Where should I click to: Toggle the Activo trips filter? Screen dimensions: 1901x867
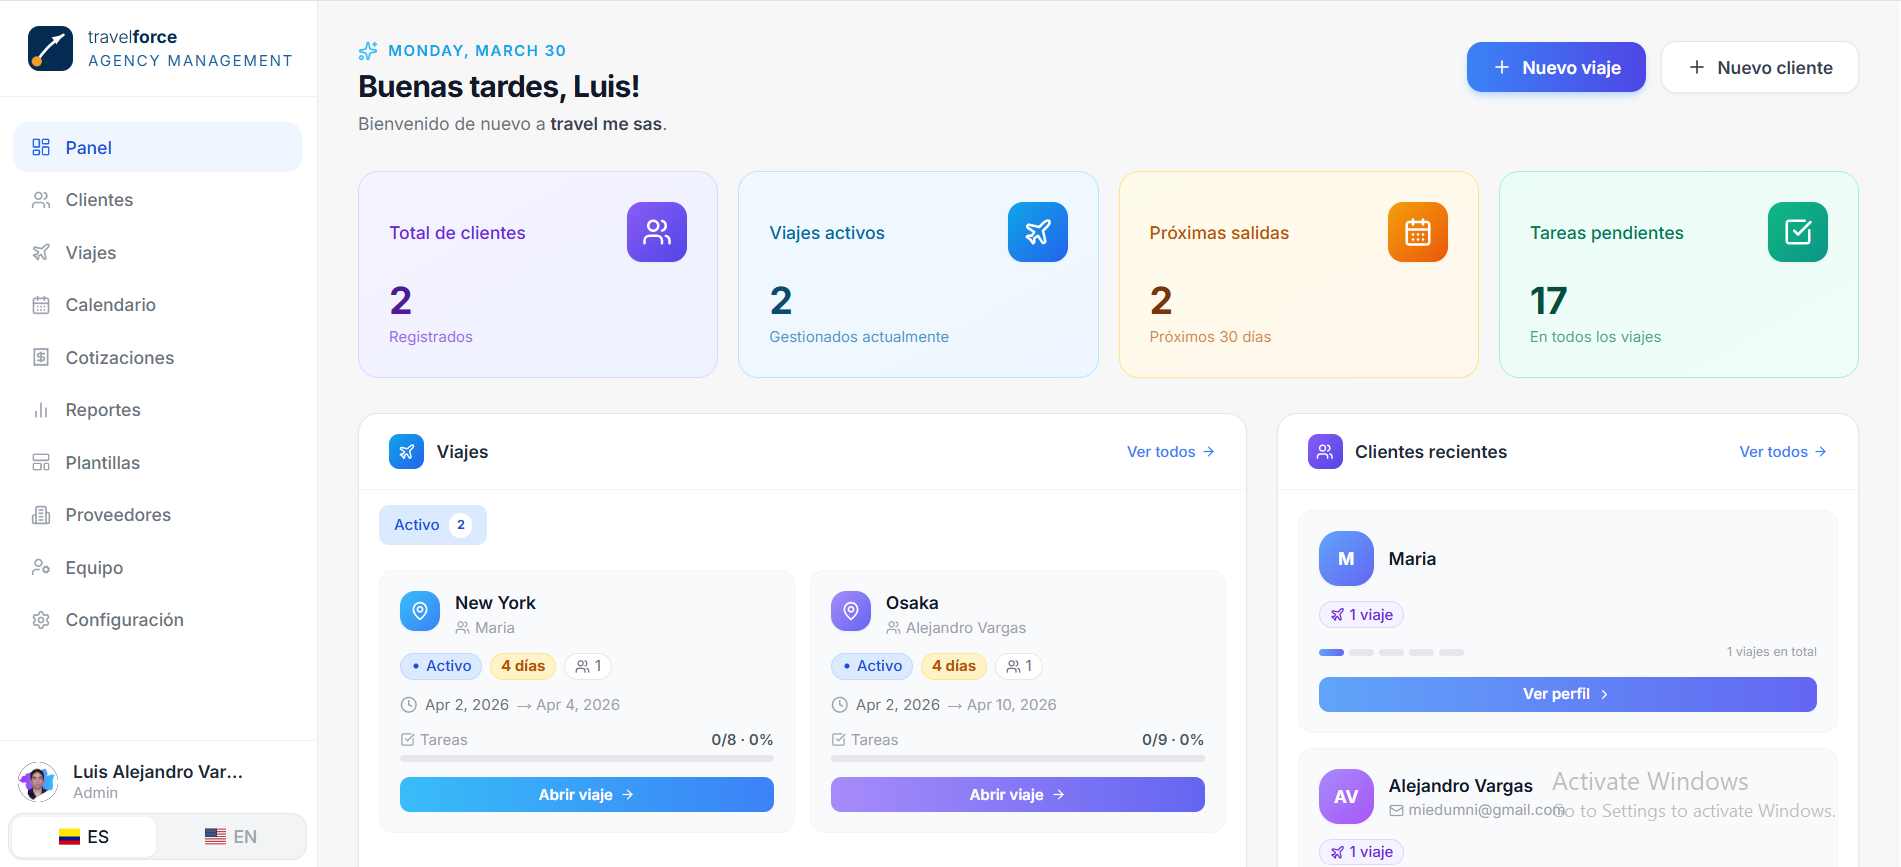pyautogui.click(x=432, y=525)
